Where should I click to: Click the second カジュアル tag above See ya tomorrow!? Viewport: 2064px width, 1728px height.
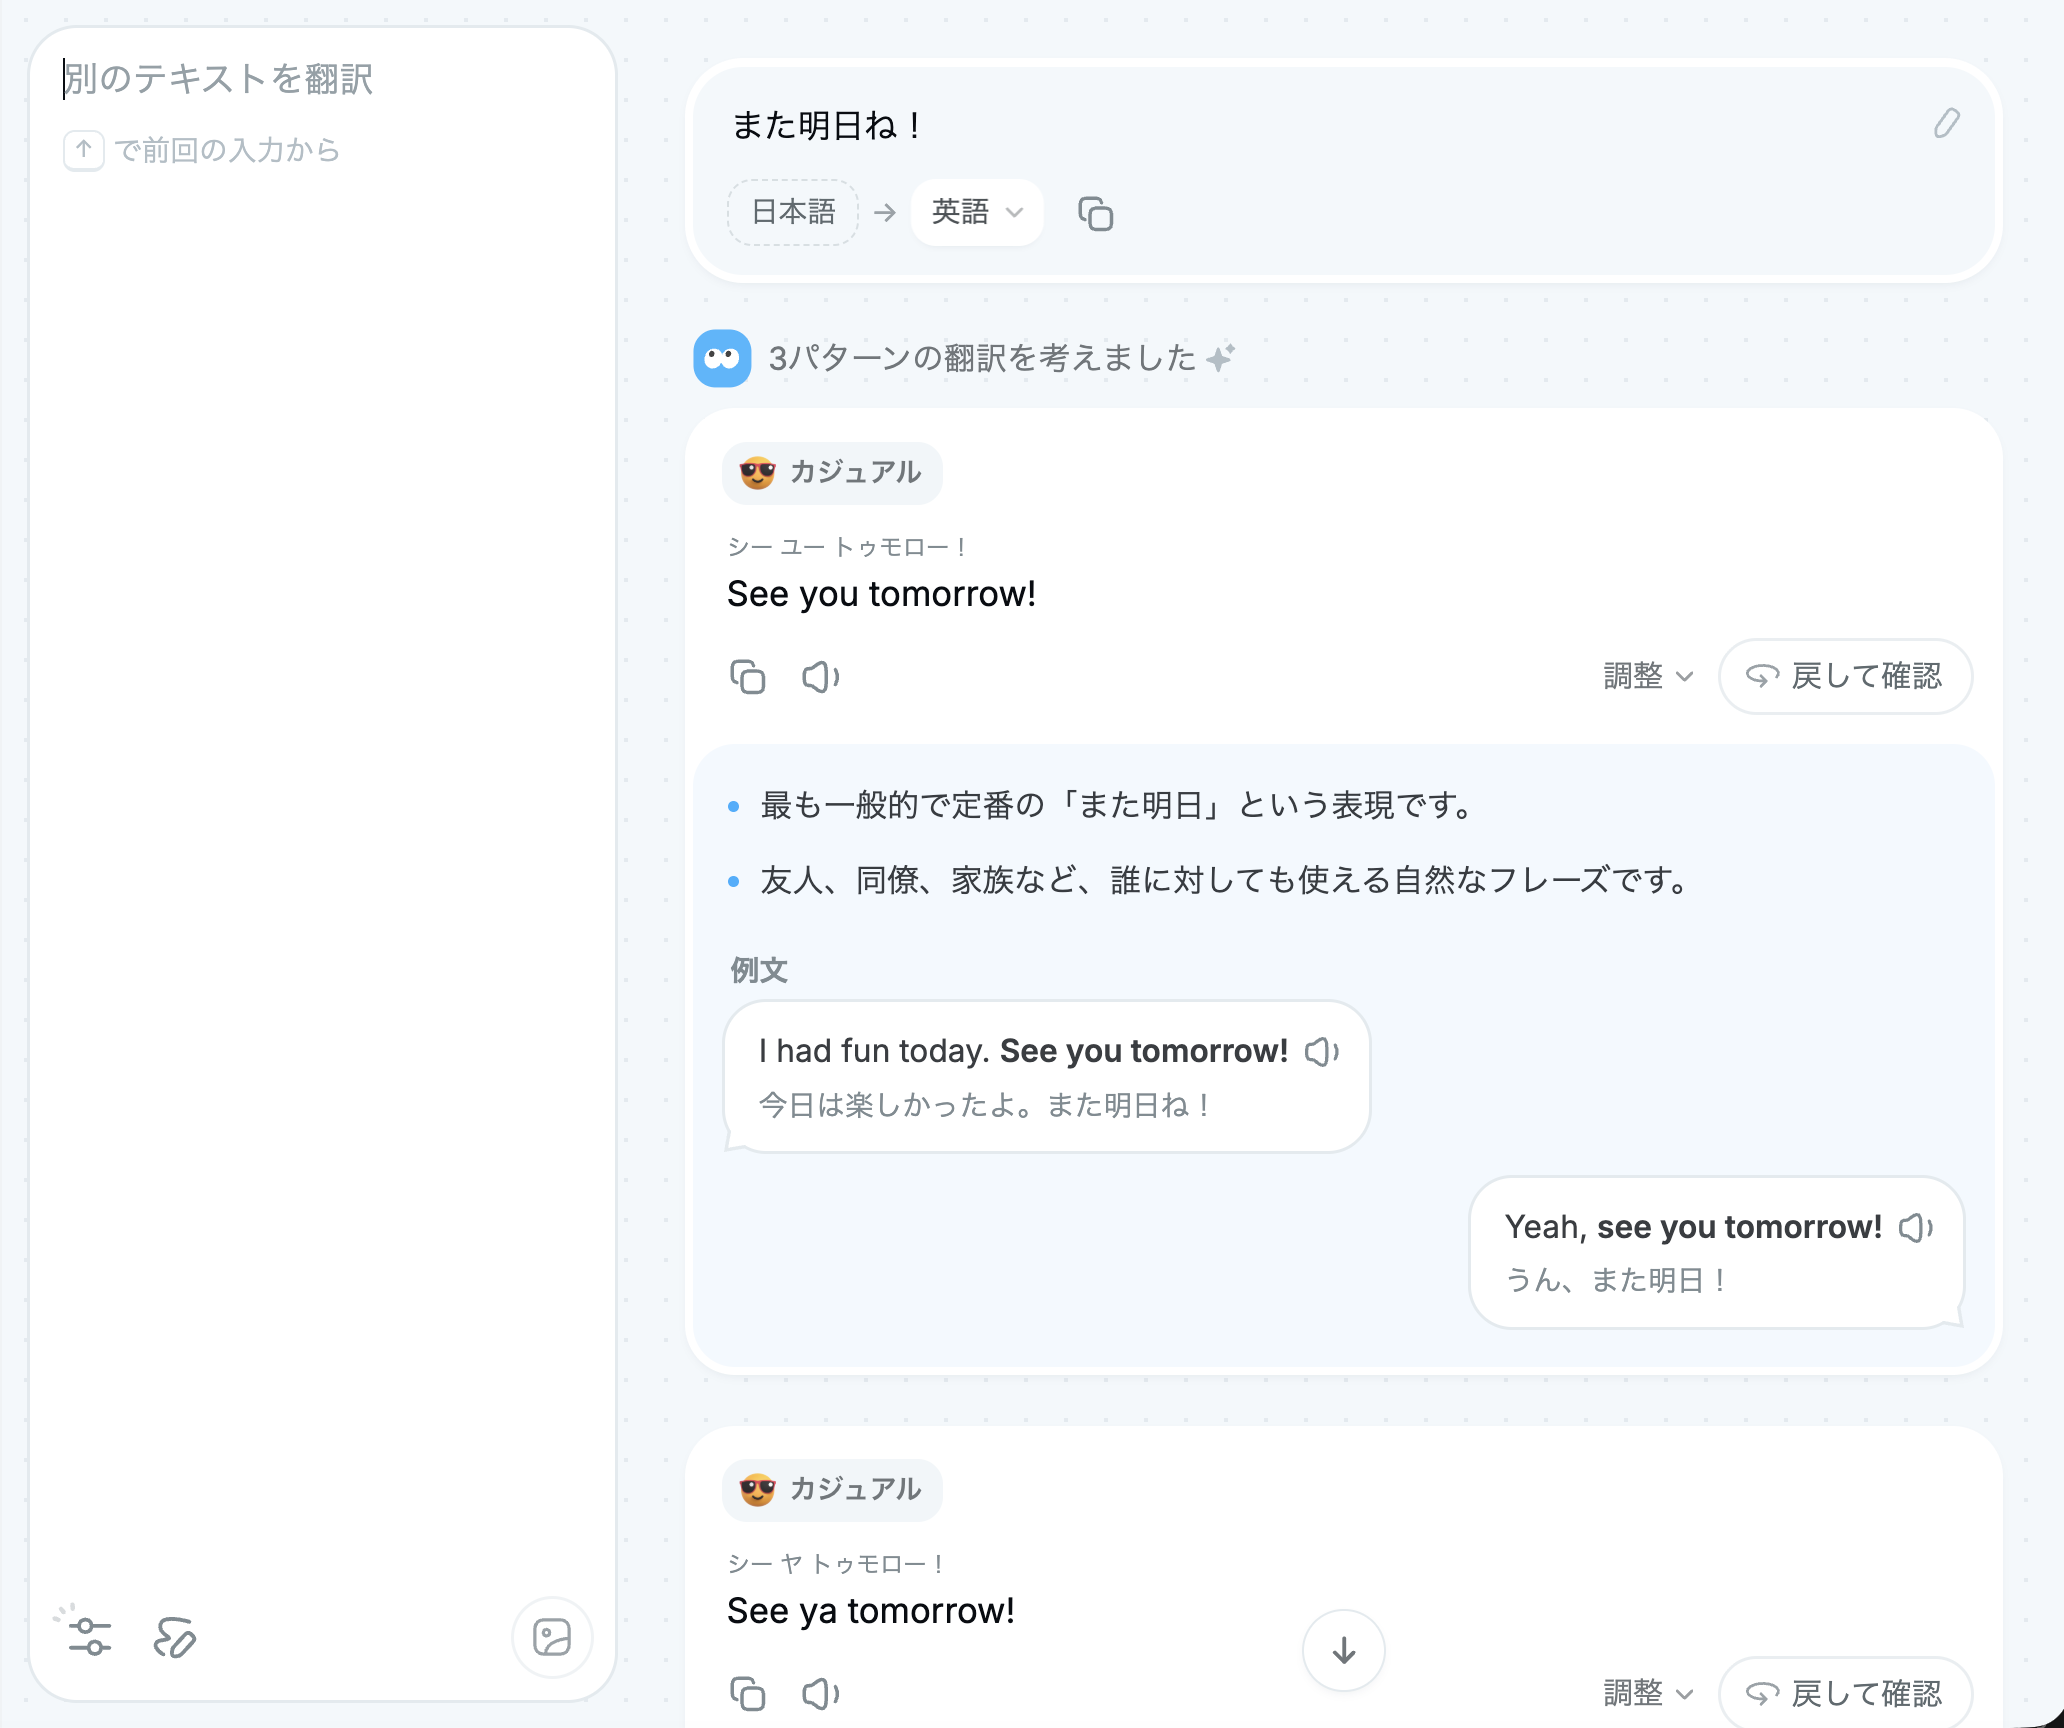832,1490
